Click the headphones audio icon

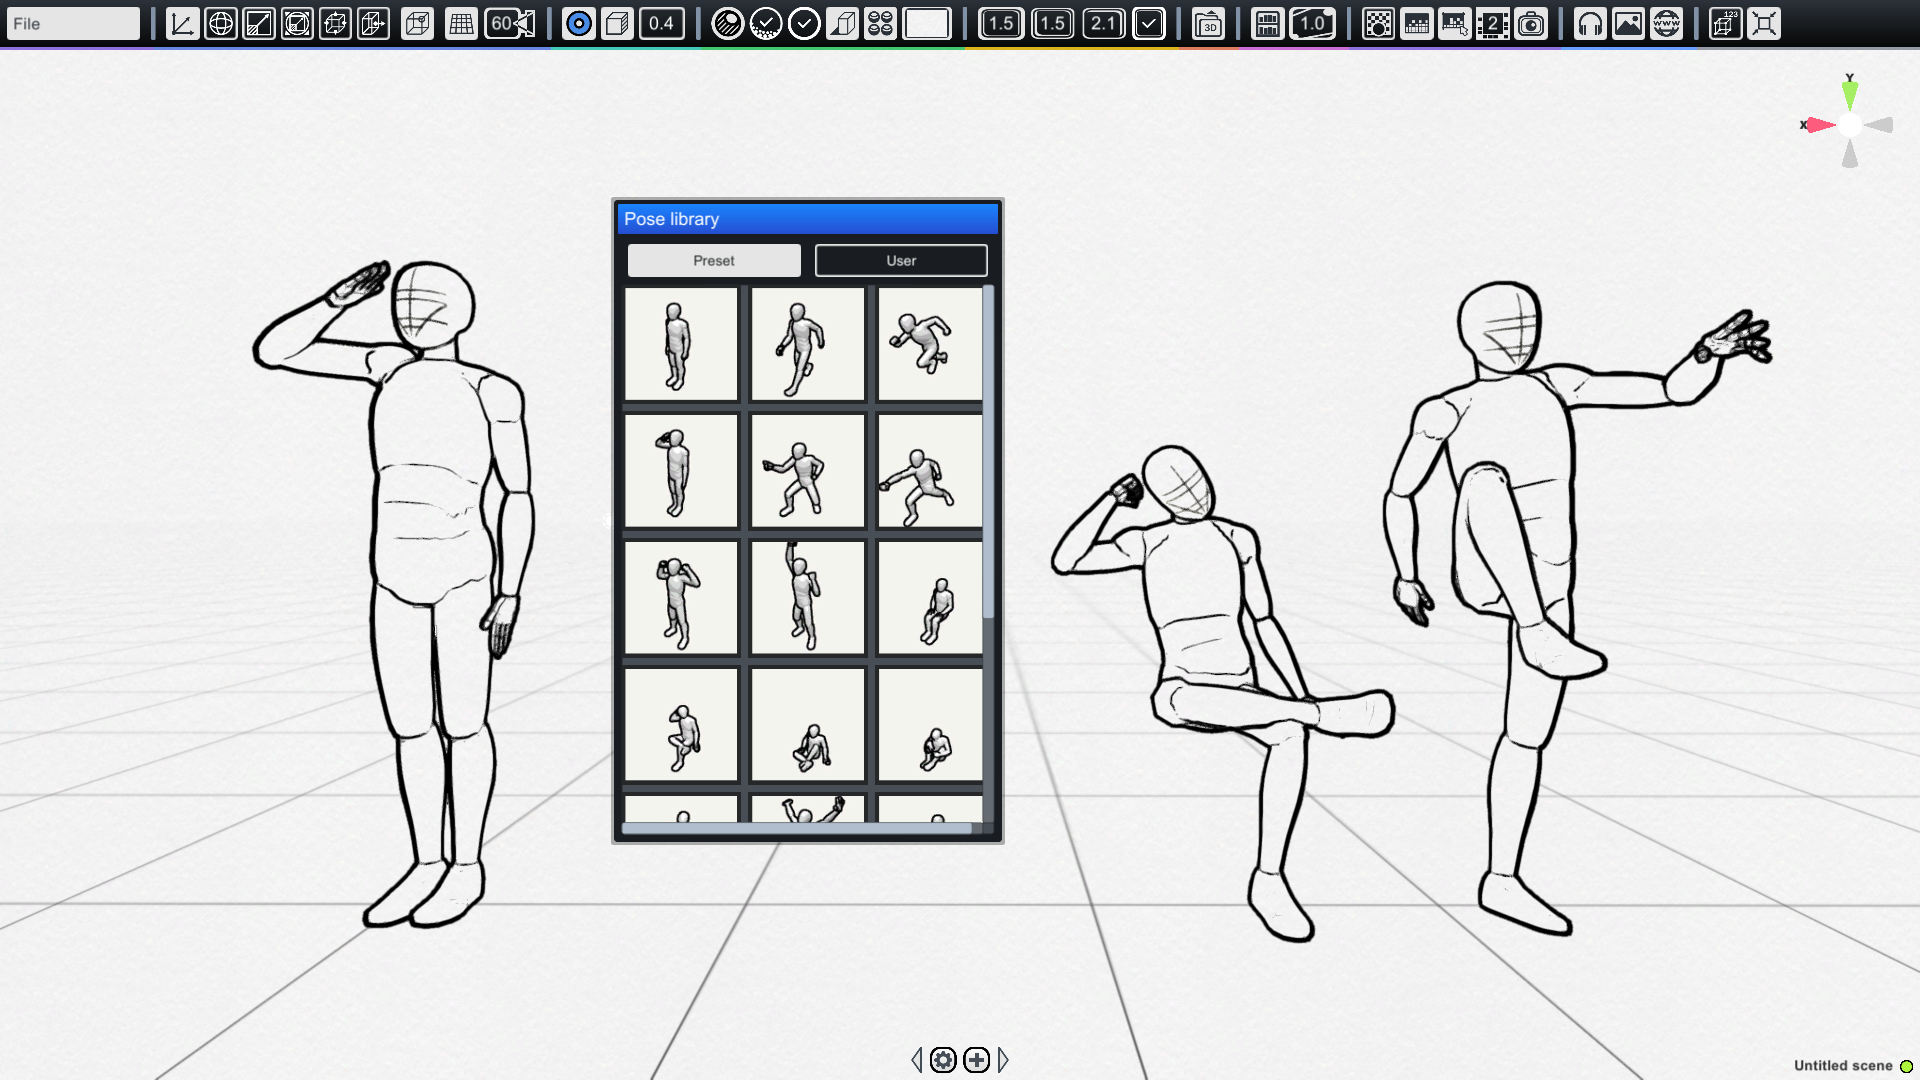coord(1590,24)
